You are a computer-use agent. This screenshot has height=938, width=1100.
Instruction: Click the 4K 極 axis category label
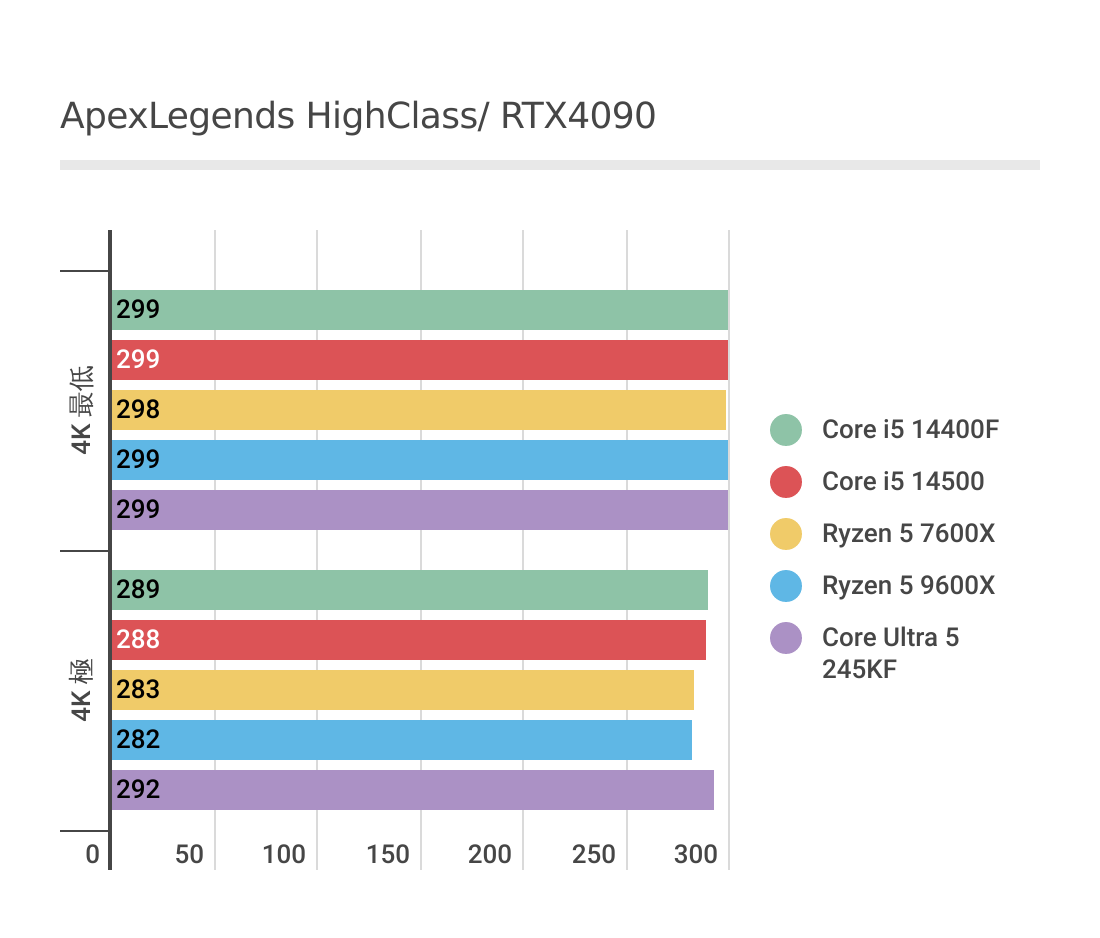[x=84, y=690]
